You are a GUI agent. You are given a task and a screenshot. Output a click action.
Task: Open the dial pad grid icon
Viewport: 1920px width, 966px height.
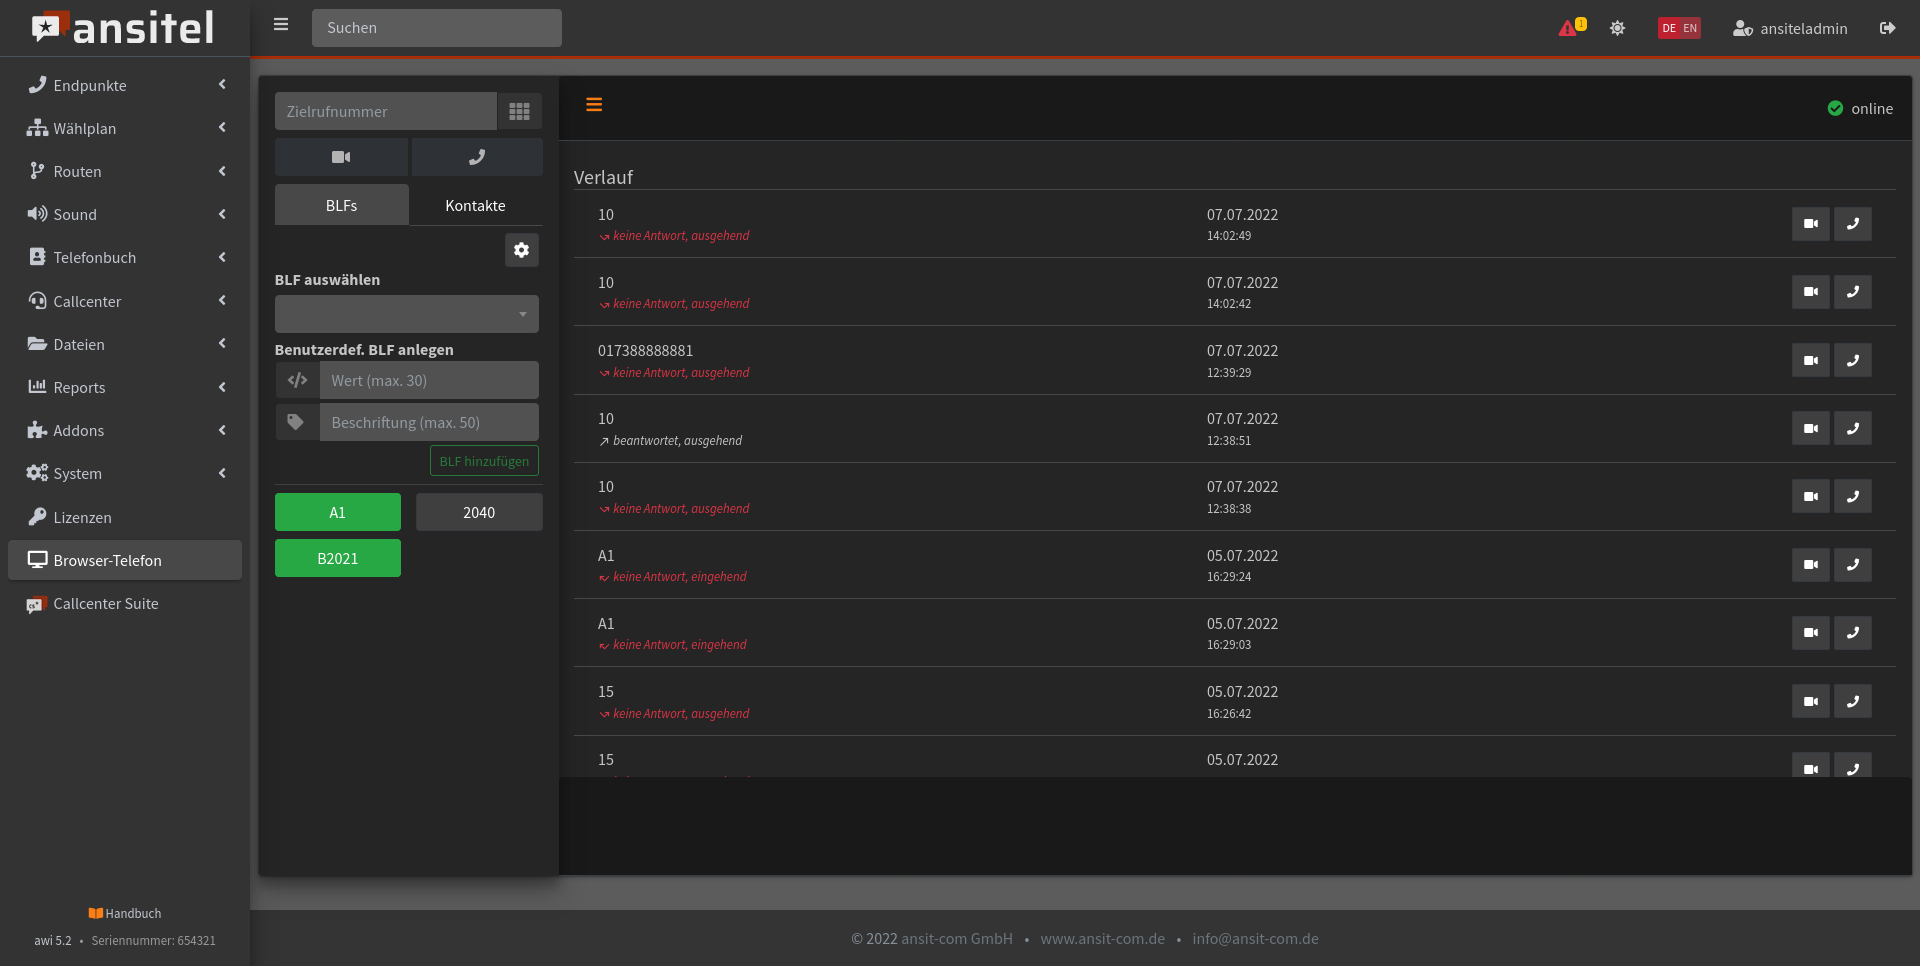tap(519, 111)
